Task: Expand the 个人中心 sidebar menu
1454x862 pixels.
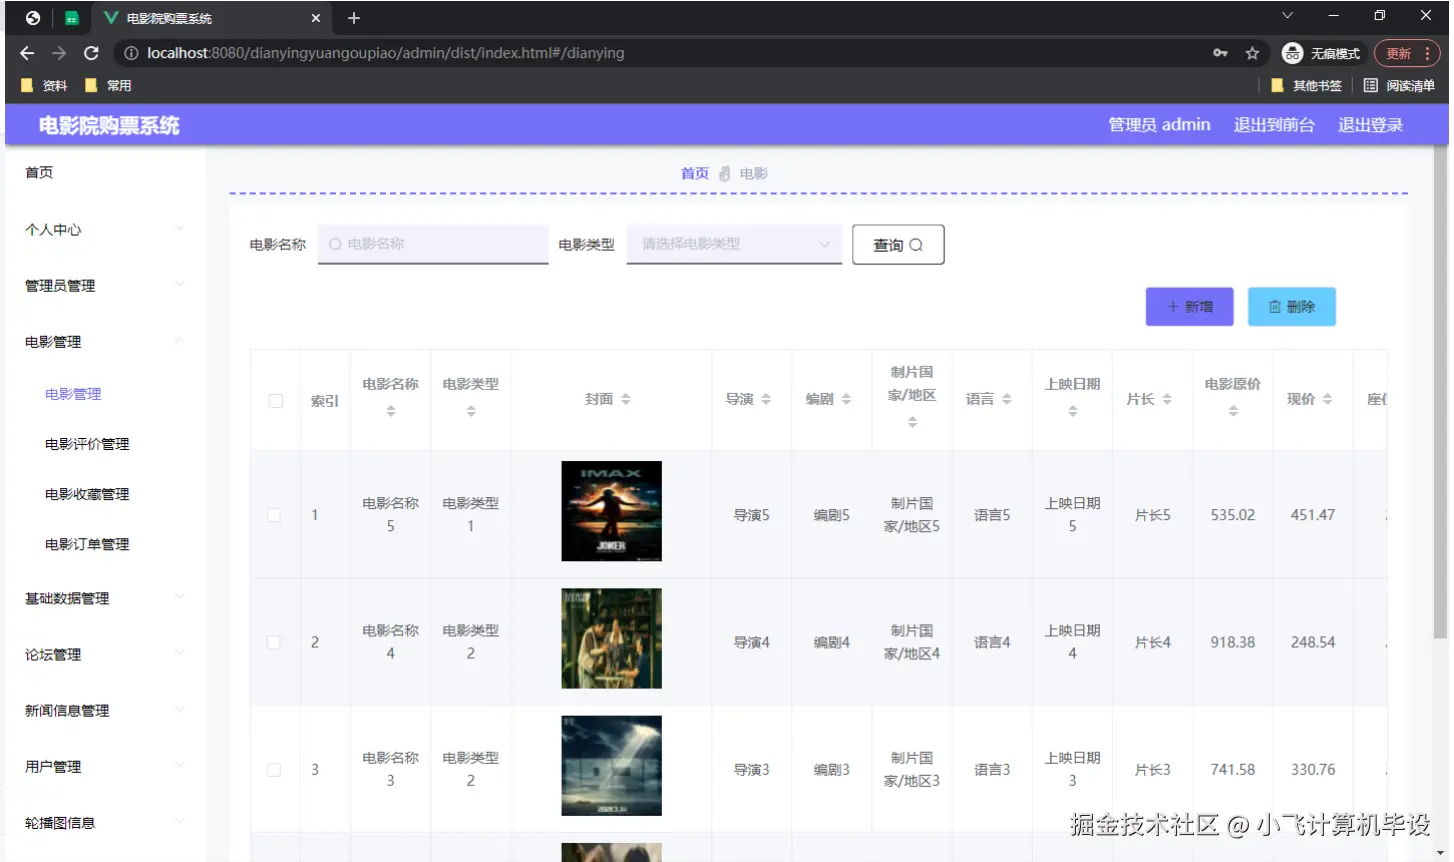Action: (105, 229)
